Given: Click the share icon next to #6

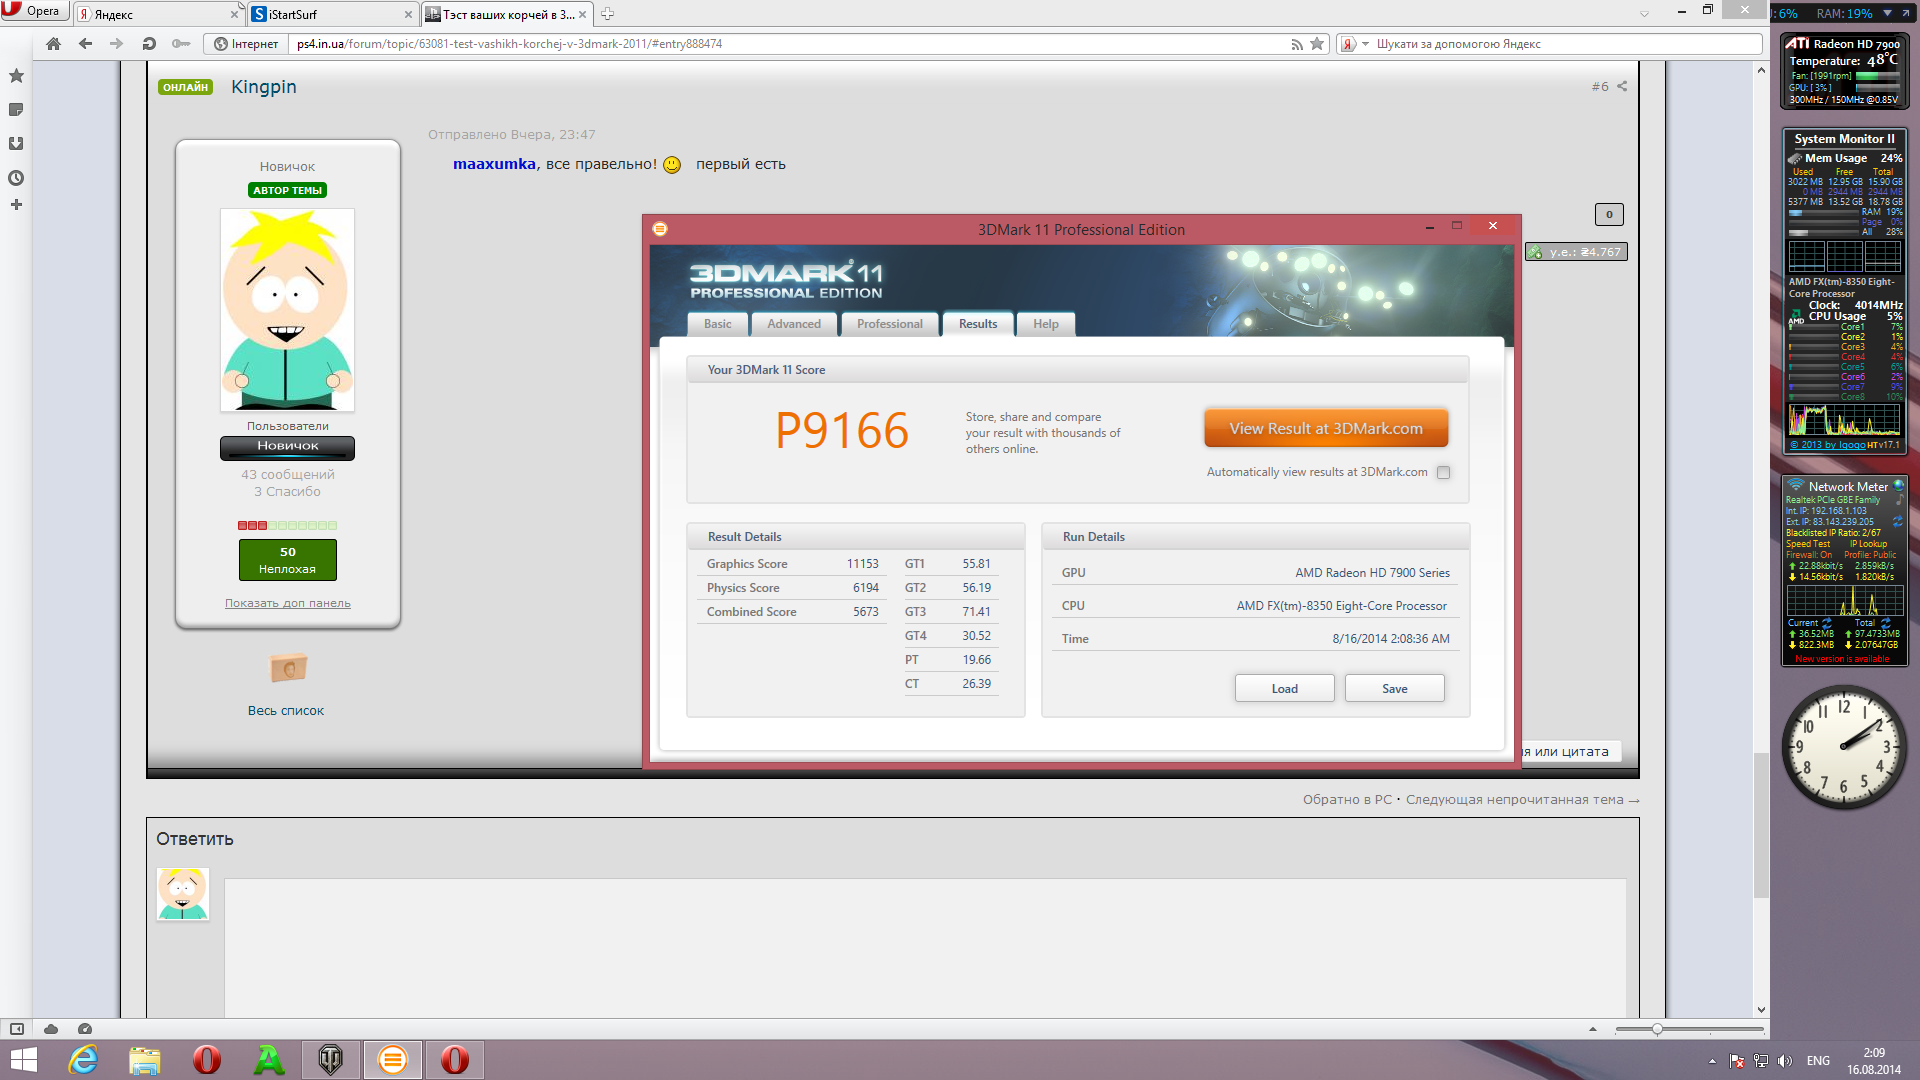Looking at the screenshot, I should [1622, 87].
